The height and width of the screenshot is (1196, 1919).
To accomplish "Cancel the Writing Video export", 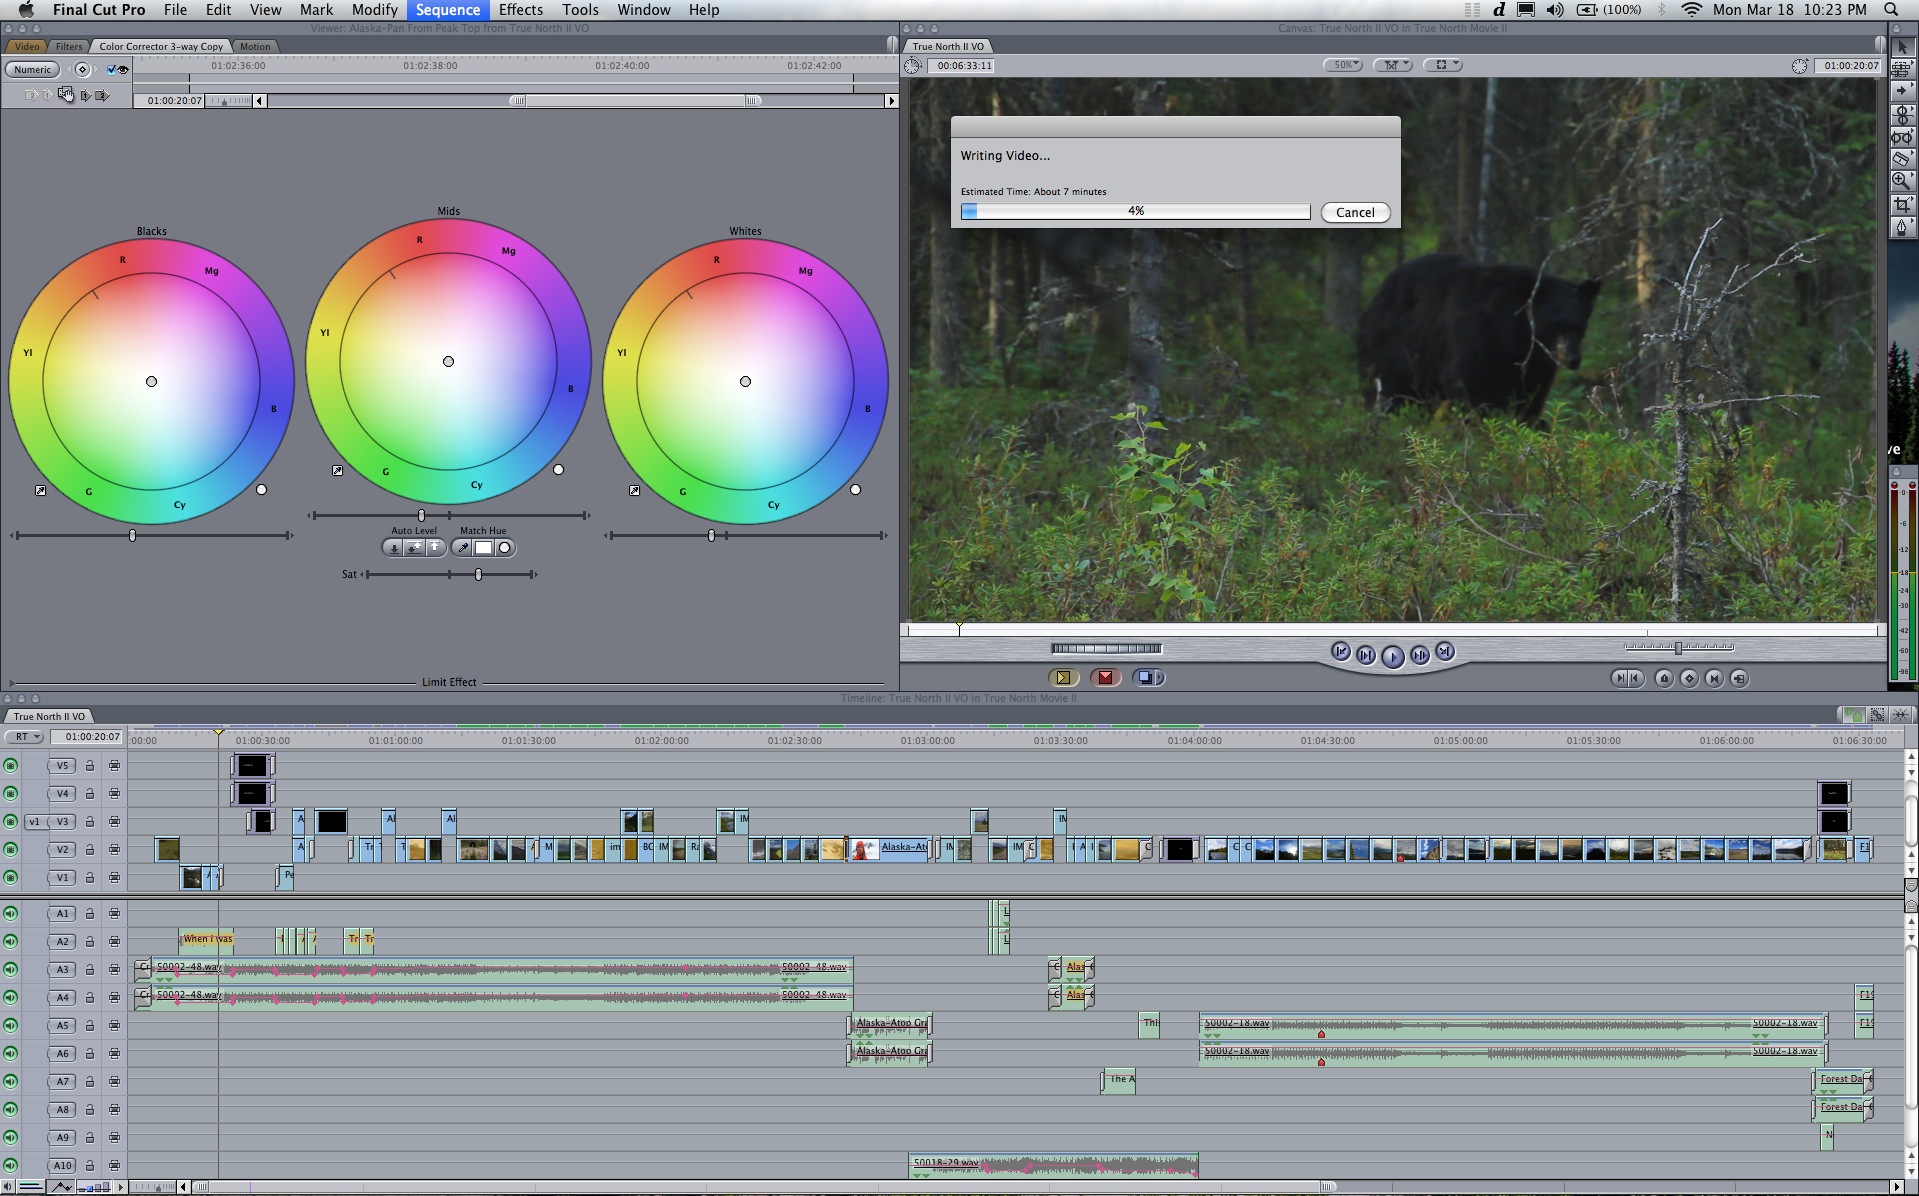I will pos(1355,212).
